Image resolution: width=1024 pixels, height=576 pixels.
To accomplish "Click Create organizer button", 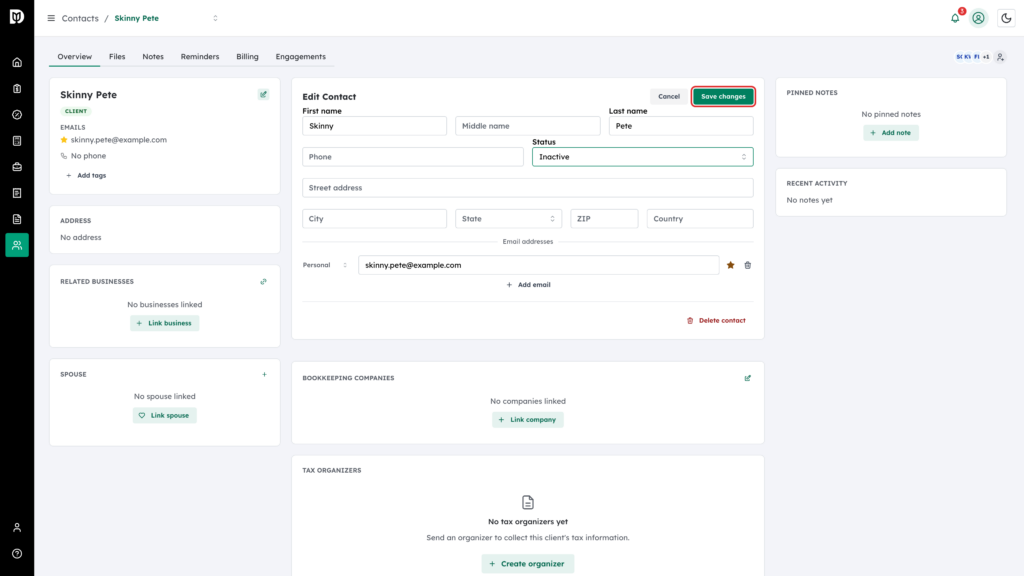I will pos(528,564).
